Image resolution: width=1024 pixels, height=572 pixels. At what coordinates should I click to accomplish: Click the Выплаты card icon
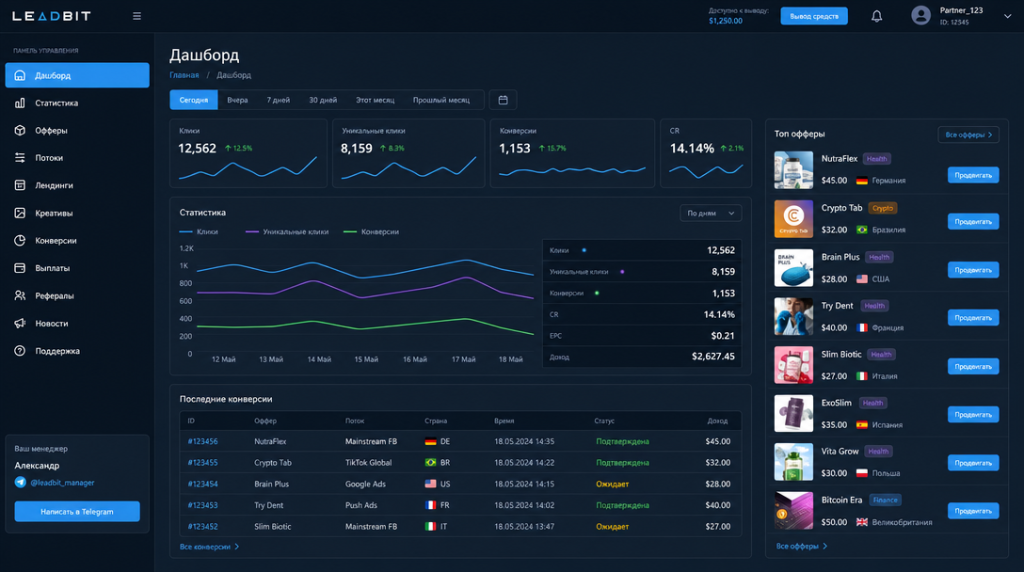click(20, 268)
